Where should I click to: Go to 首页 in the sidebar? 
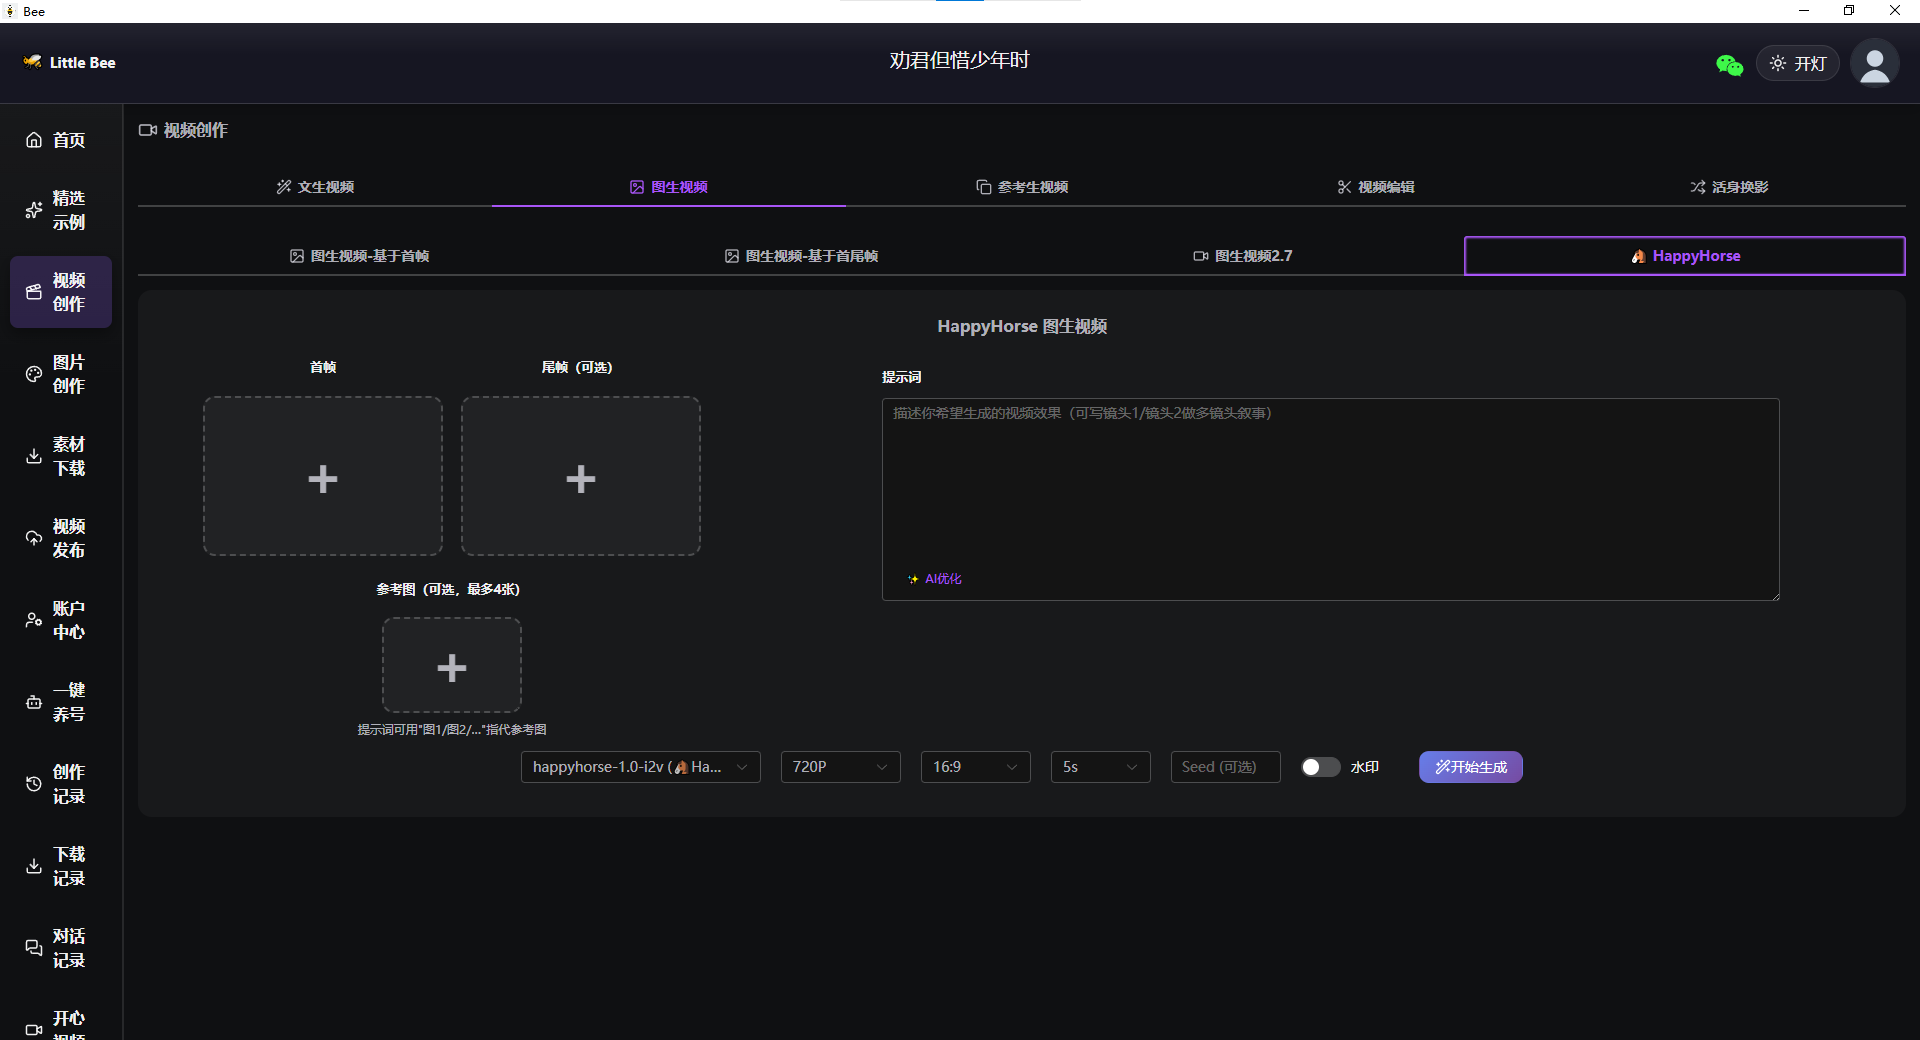61,140
